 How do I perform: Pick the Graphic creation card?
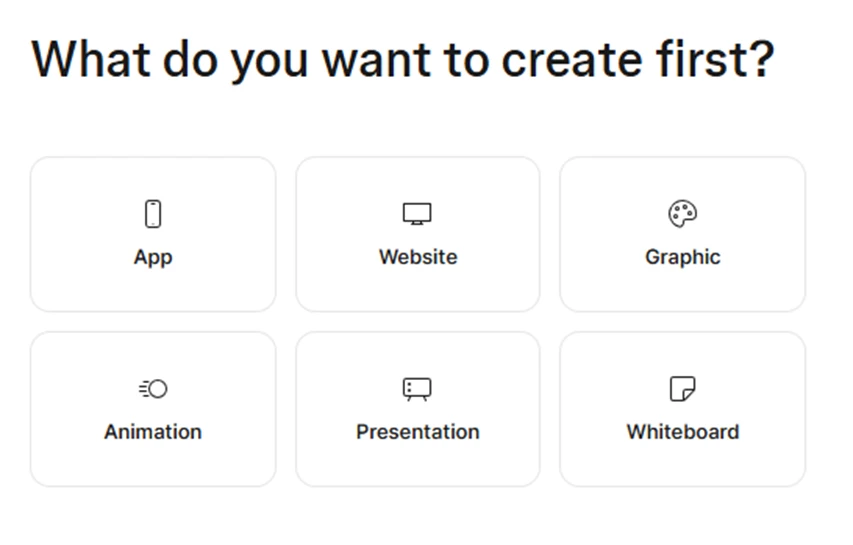(682, 234)
